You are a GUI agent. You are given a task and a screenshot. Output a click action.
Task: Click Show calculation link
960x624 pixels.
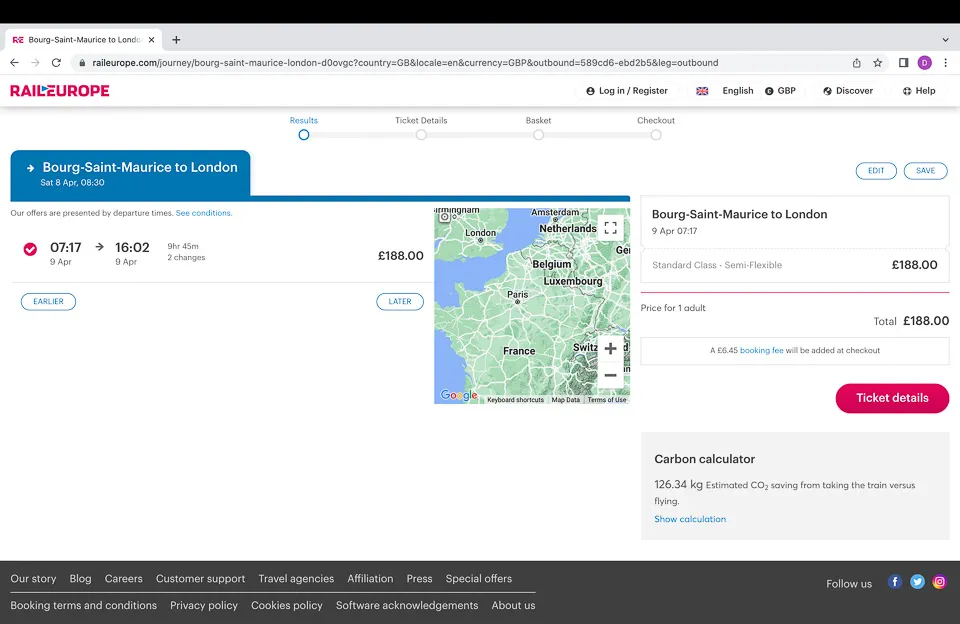click(x=690, y=519)
